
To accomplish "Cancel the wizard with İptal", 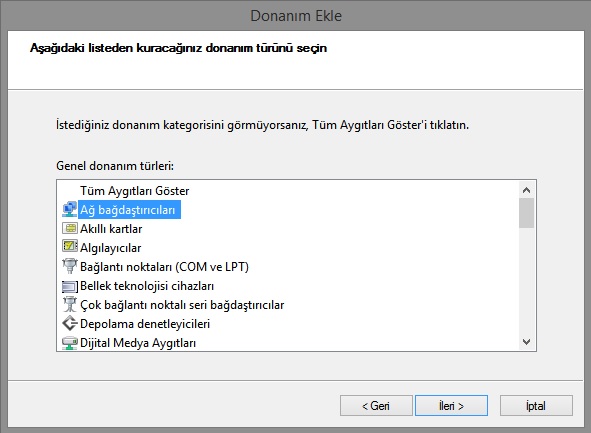I will [536, 405].
